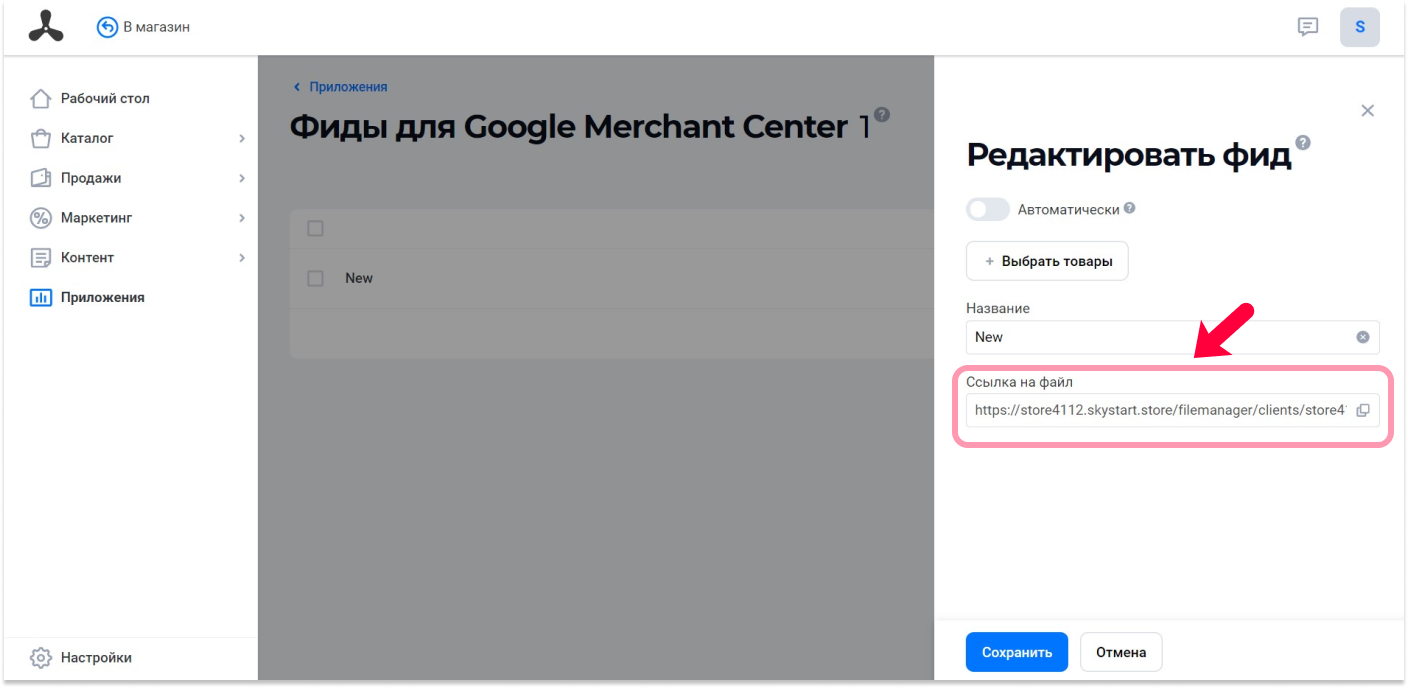Screen dimensions: 1408x688
Task: Click the Настройки gear icon
Action: [x=41, y=658]
